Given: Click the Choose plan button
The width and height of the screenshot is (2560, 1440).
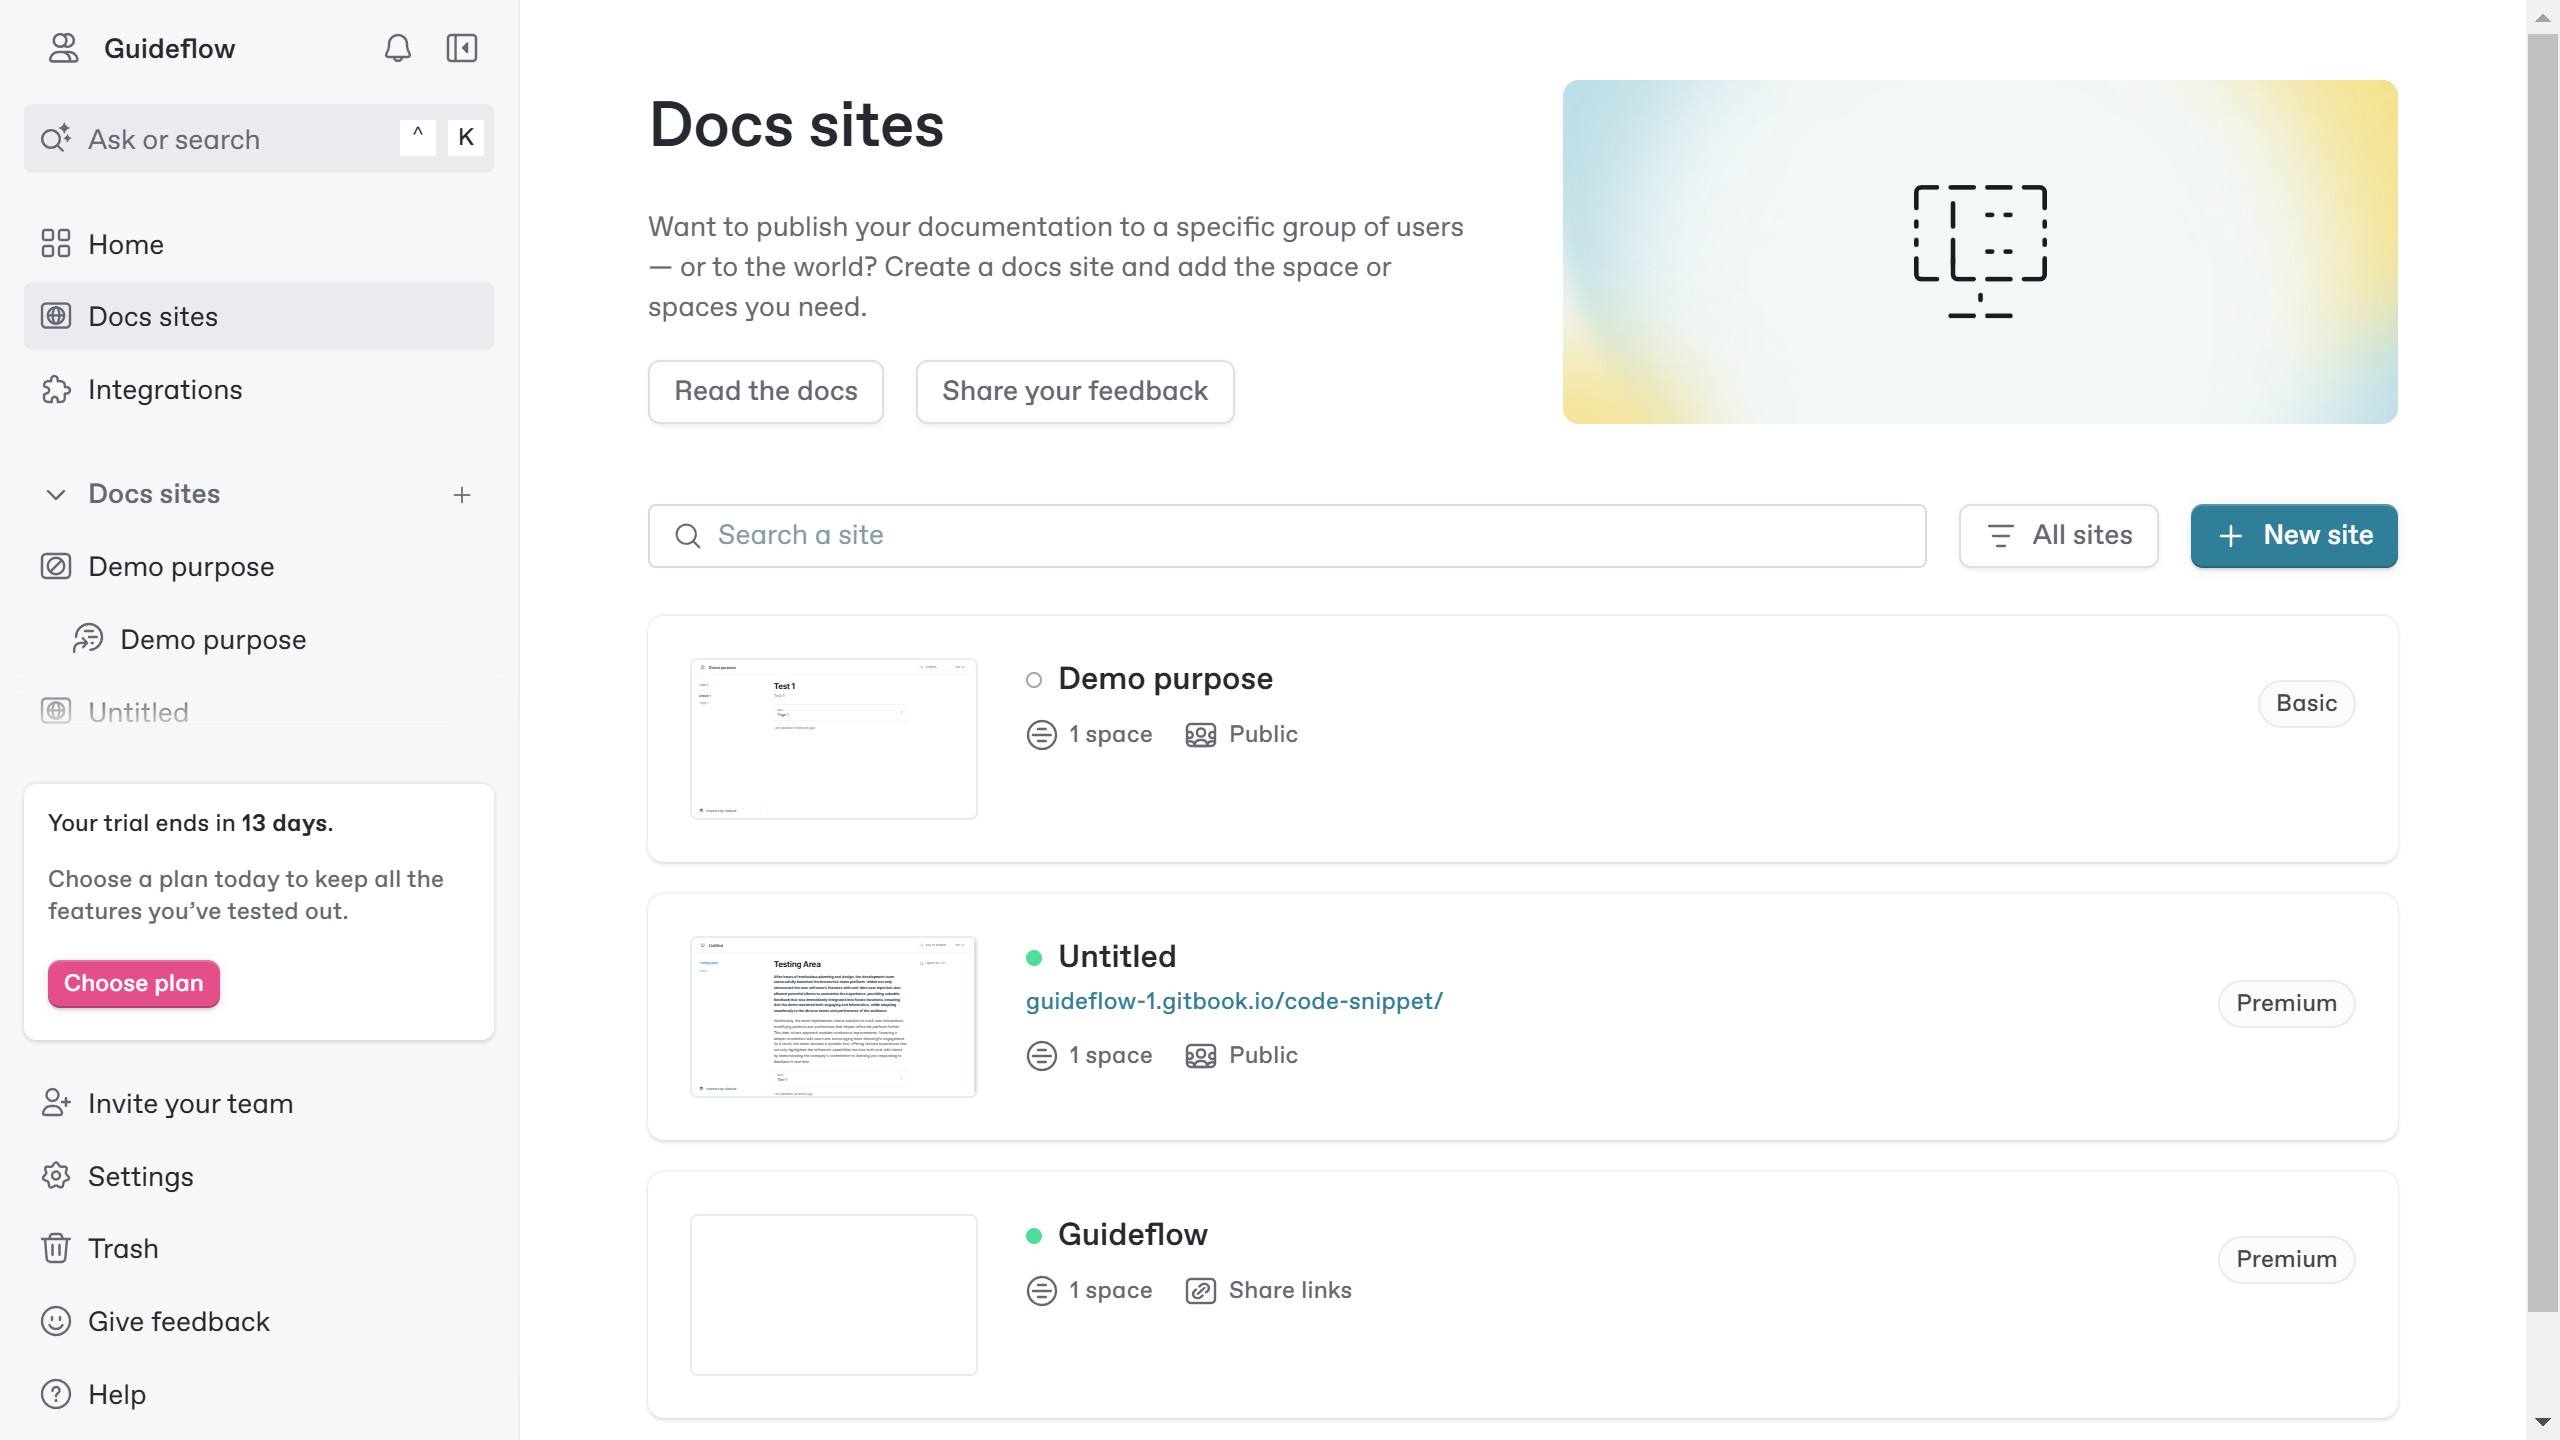Looking at the screenshot, I should pyautogui.click(x=133, y=983).
